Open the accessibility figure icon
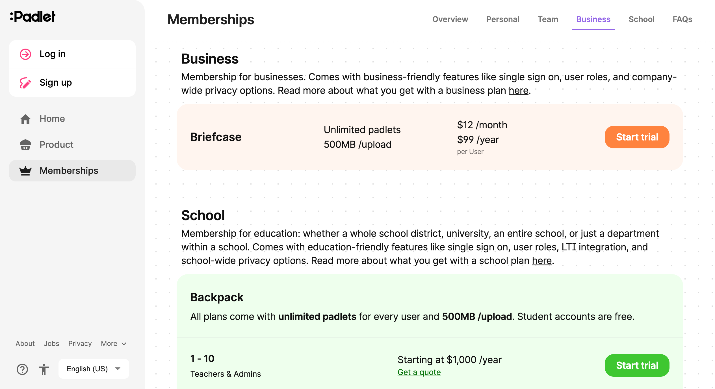The width and height of the screenshot is (715, 389). 44,369
